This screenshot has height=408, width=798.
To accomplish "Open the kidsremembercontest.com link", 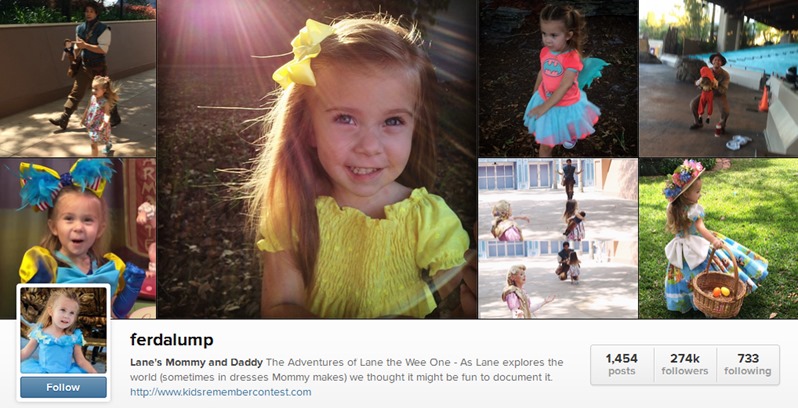I will pos(220,392).
